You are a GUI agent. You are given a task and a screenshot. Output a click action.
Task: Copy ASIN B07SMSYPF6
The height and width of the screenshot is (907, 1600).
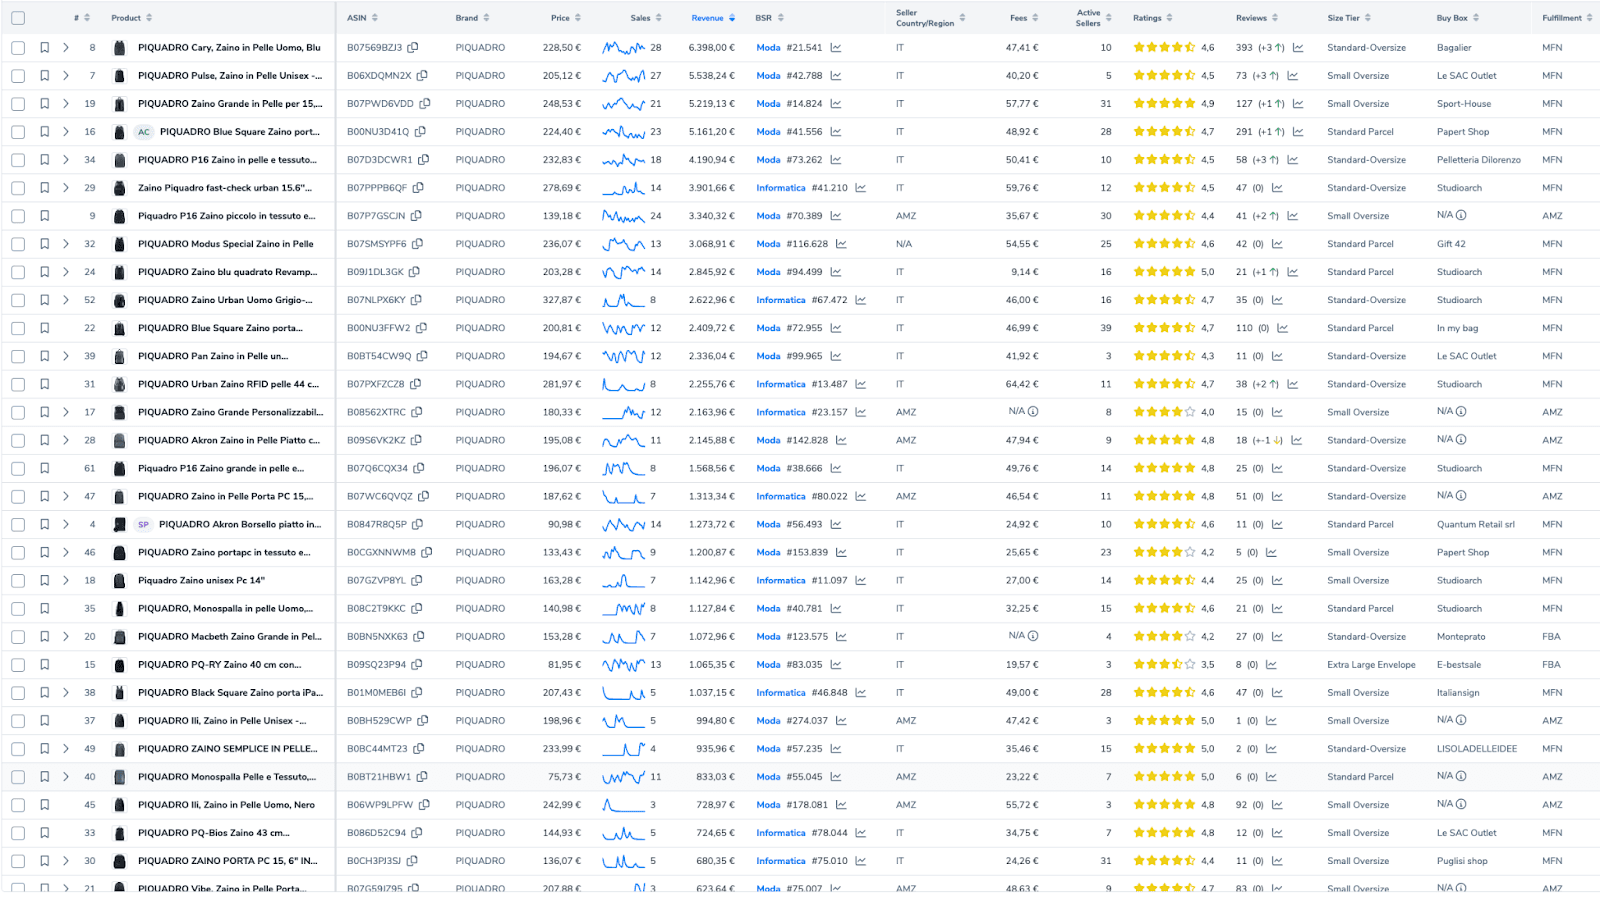417,243
